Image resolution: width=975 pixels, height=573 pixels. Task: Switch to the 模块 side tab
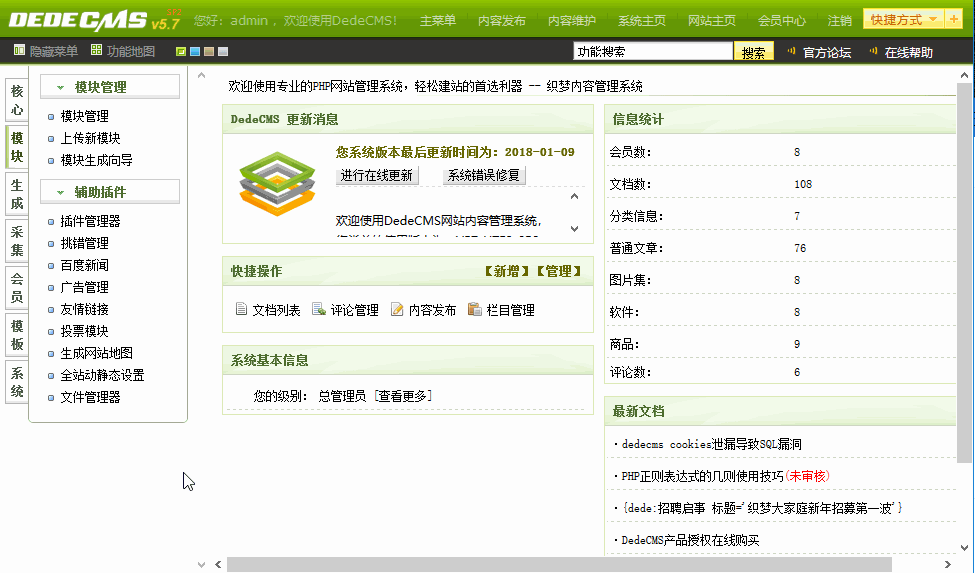pos(17,147)
